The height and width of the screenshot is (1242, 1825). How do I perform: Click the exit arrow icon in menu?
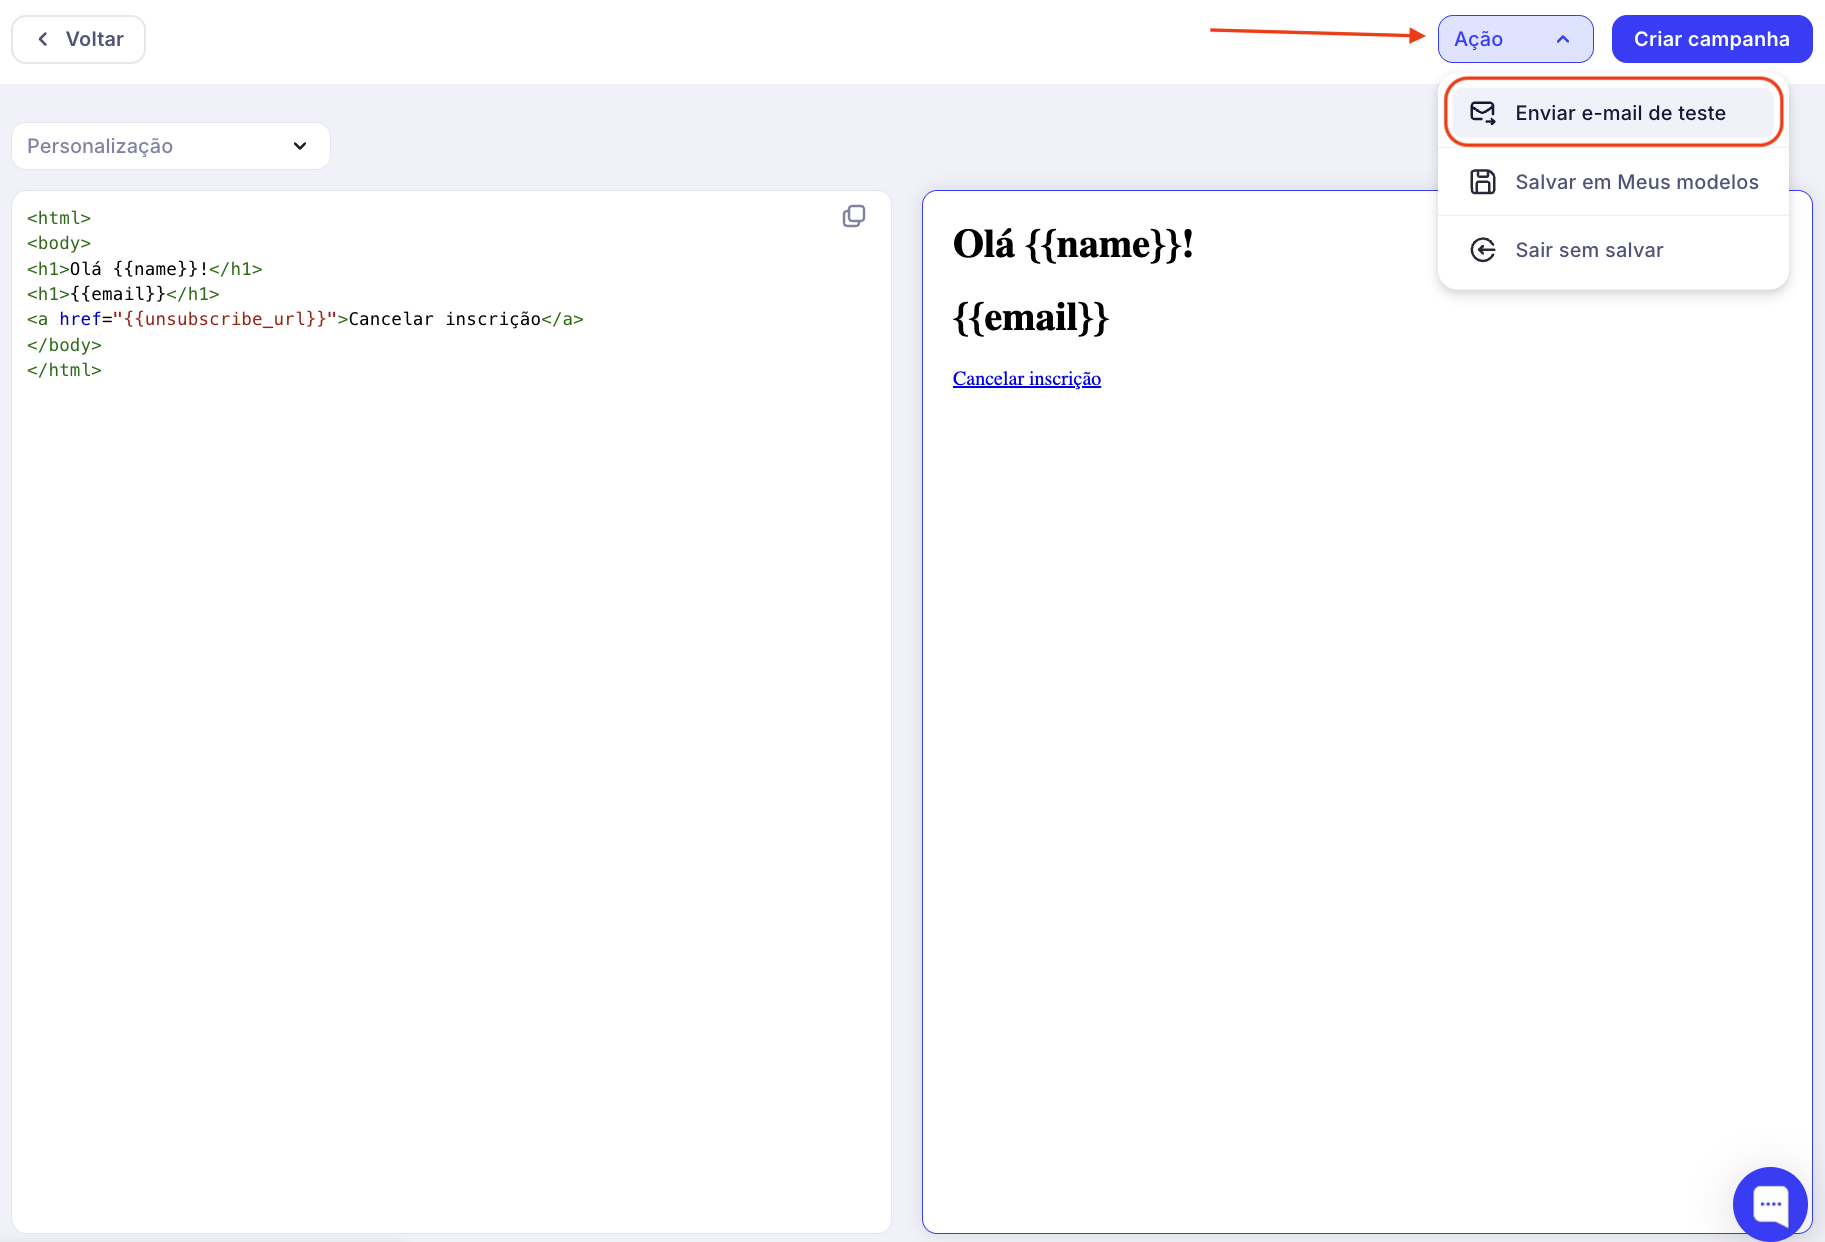pyautogui.click(x=1482, y=250)
